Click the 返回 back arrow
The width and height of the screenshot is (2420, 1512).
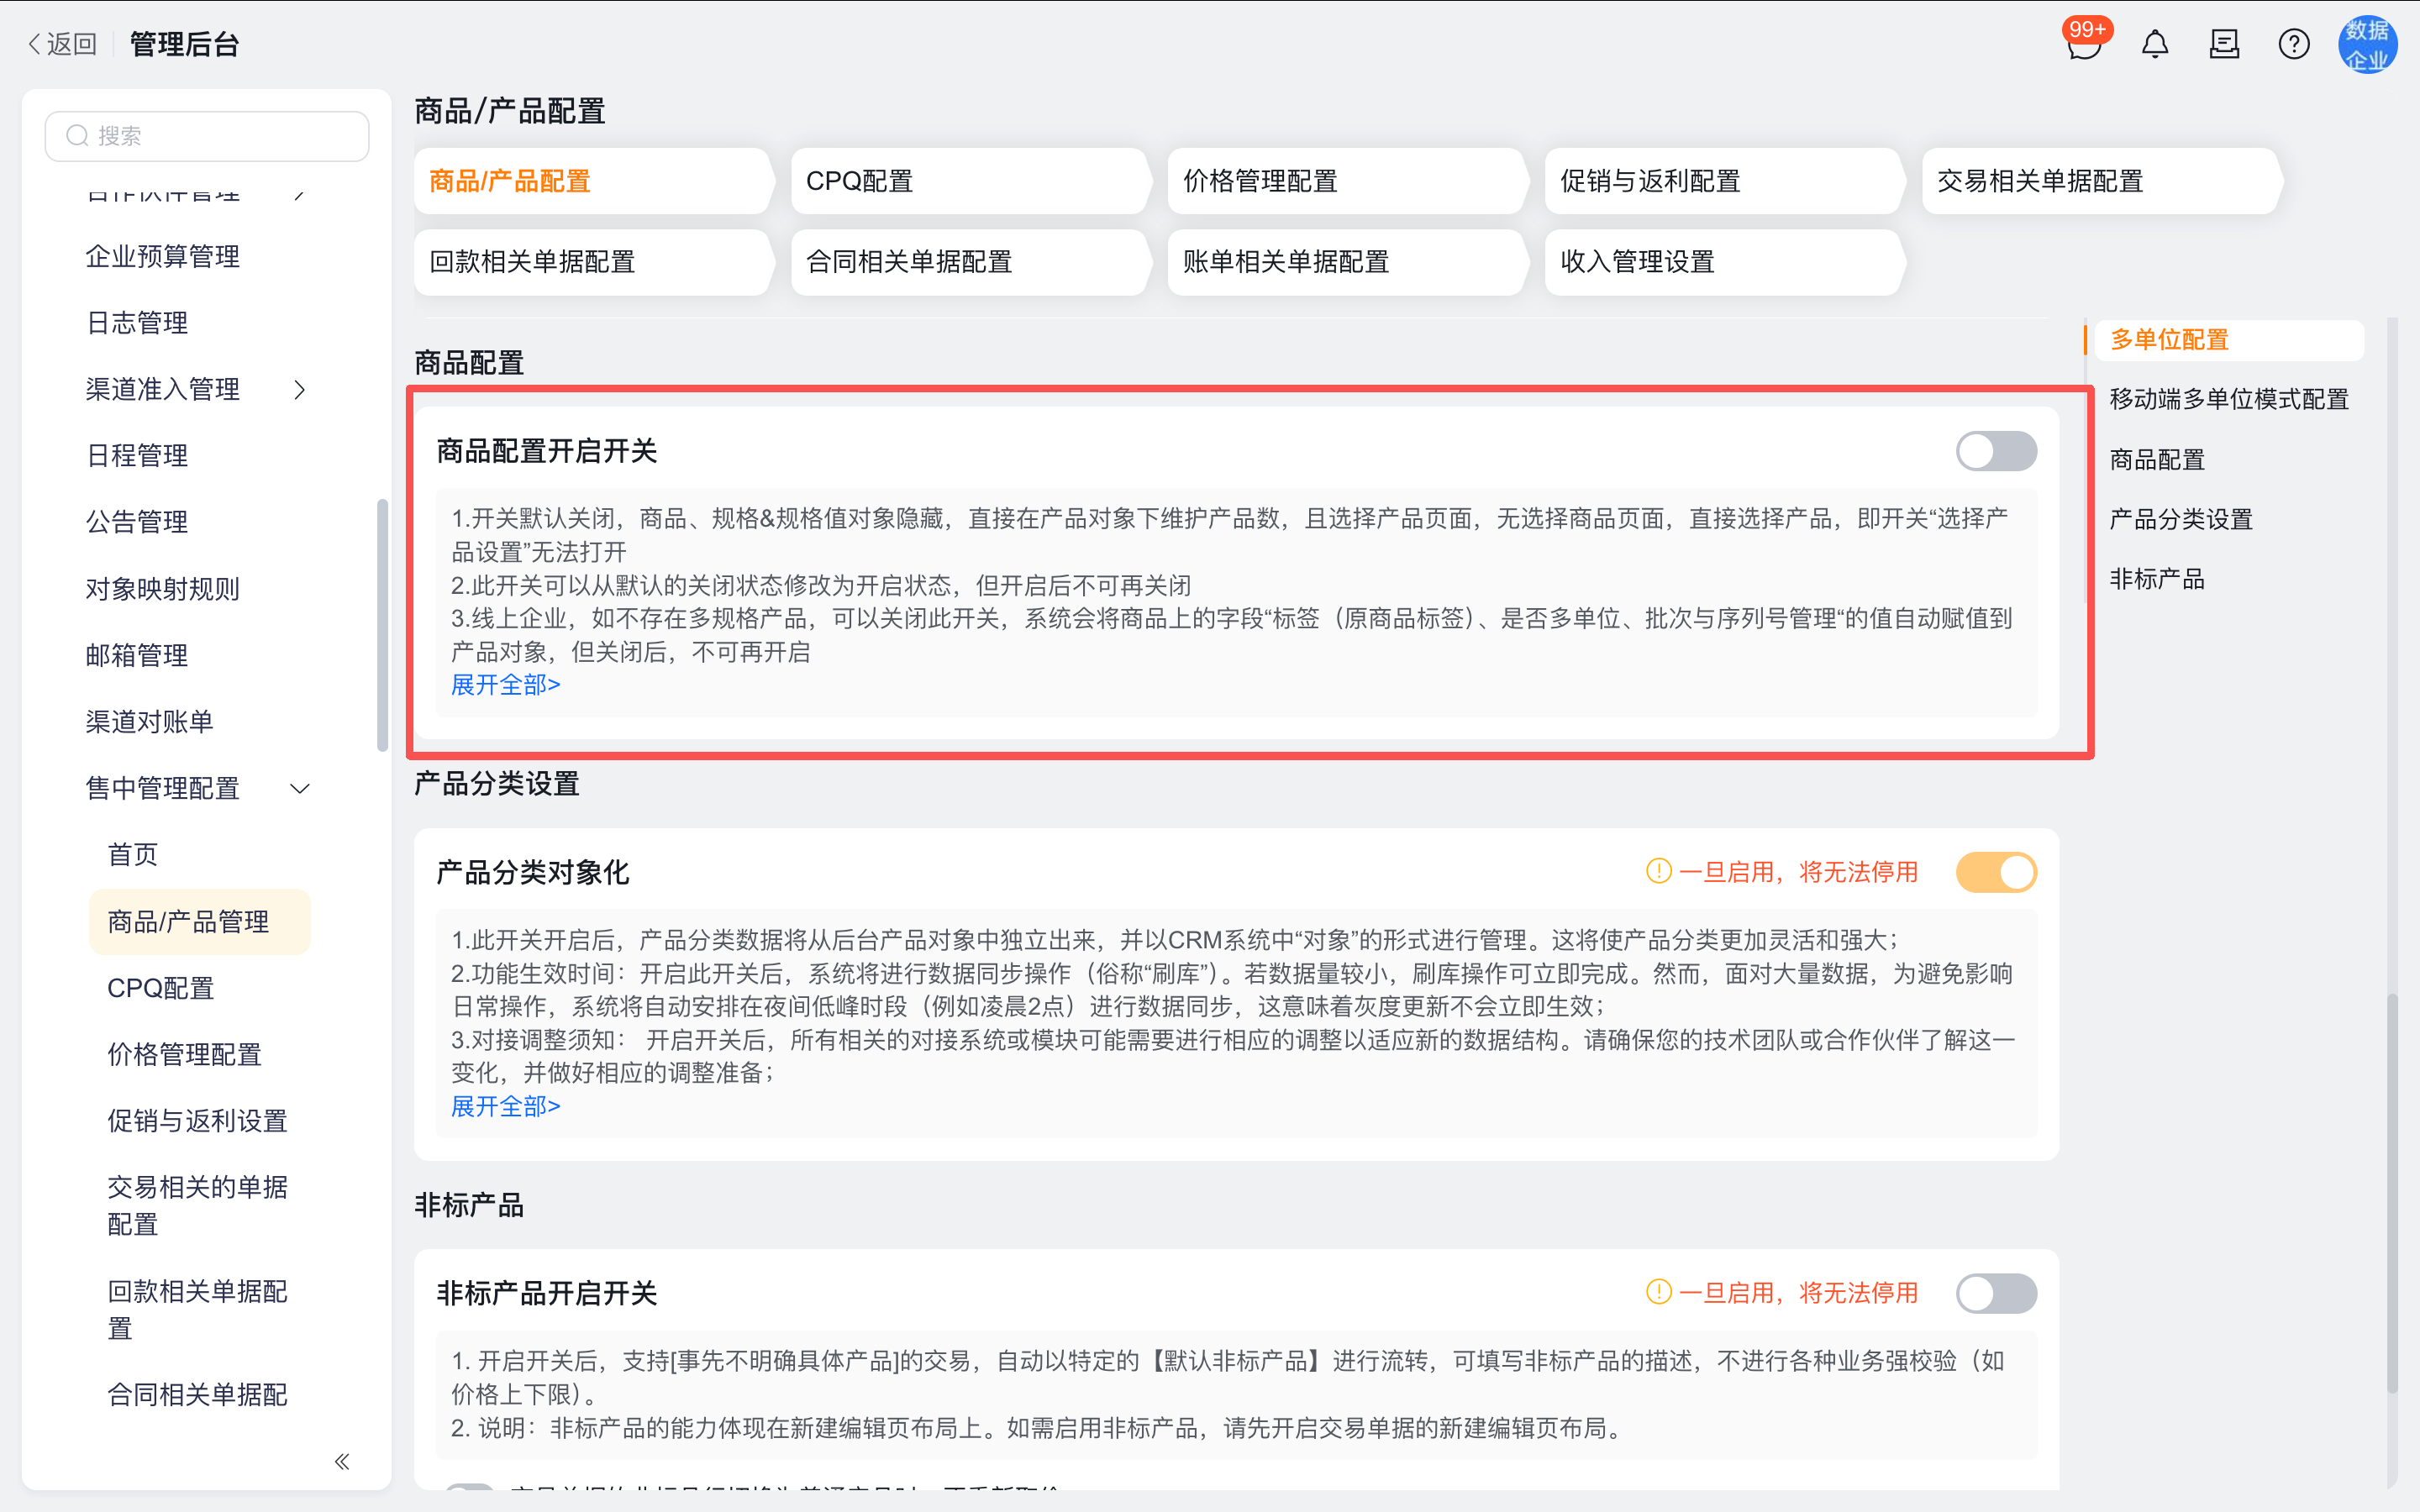point(62,44)
